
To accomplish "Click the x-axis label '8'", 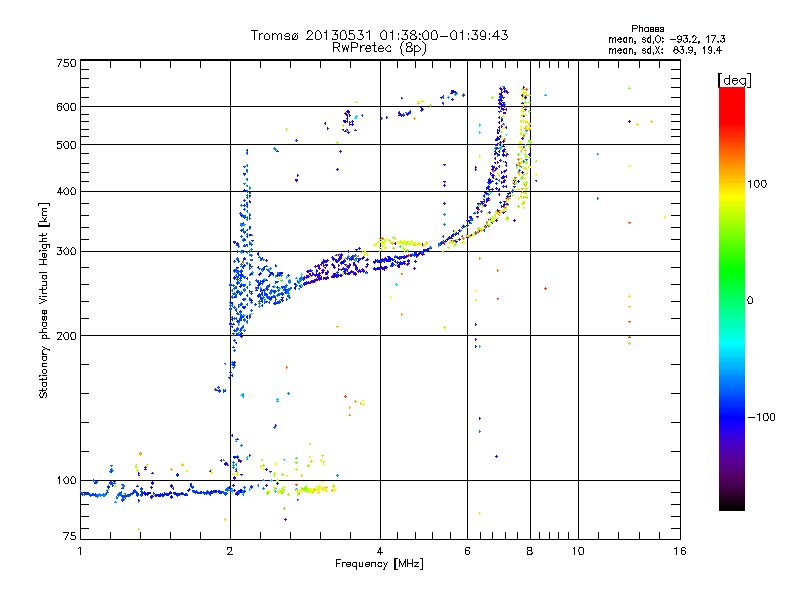I will tap(530, 551).
